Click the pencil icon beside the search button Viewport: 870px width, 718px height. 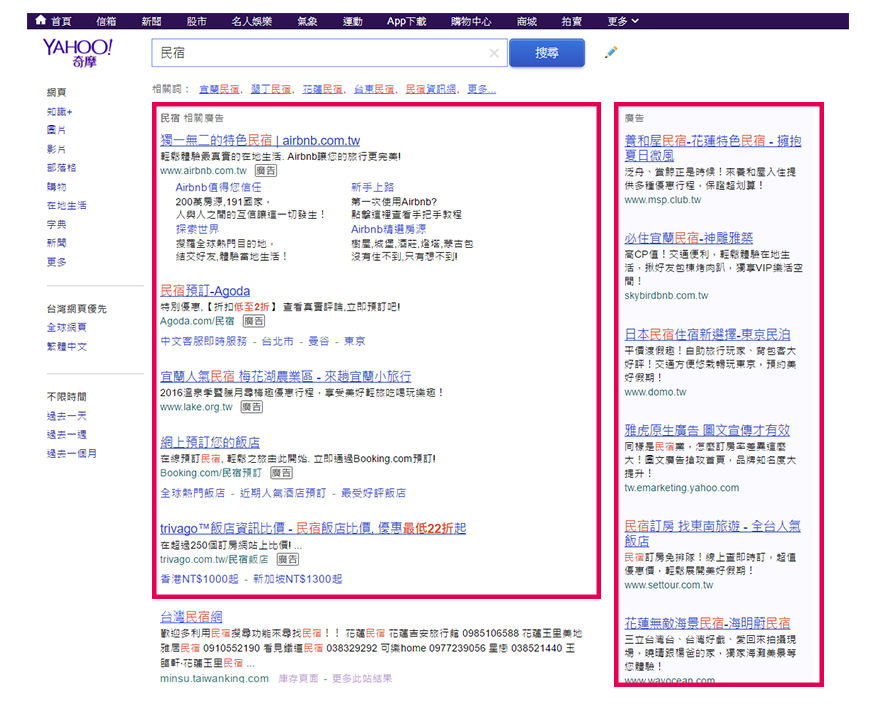611,53
